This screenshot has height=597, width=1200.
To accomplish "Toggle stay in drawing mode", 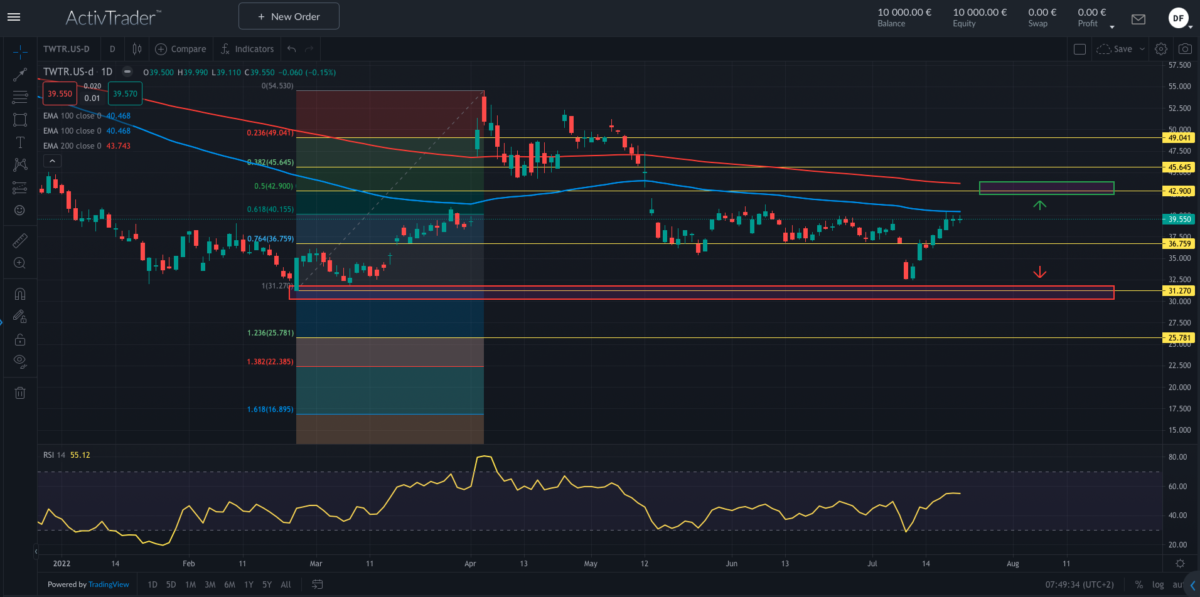I will [19, 317].
